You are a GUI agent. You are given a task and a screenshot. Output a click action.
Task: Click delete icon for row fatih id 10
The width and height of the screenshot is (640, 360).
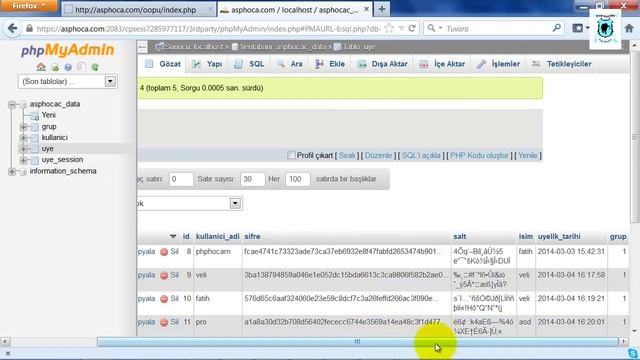click(164, 299)
